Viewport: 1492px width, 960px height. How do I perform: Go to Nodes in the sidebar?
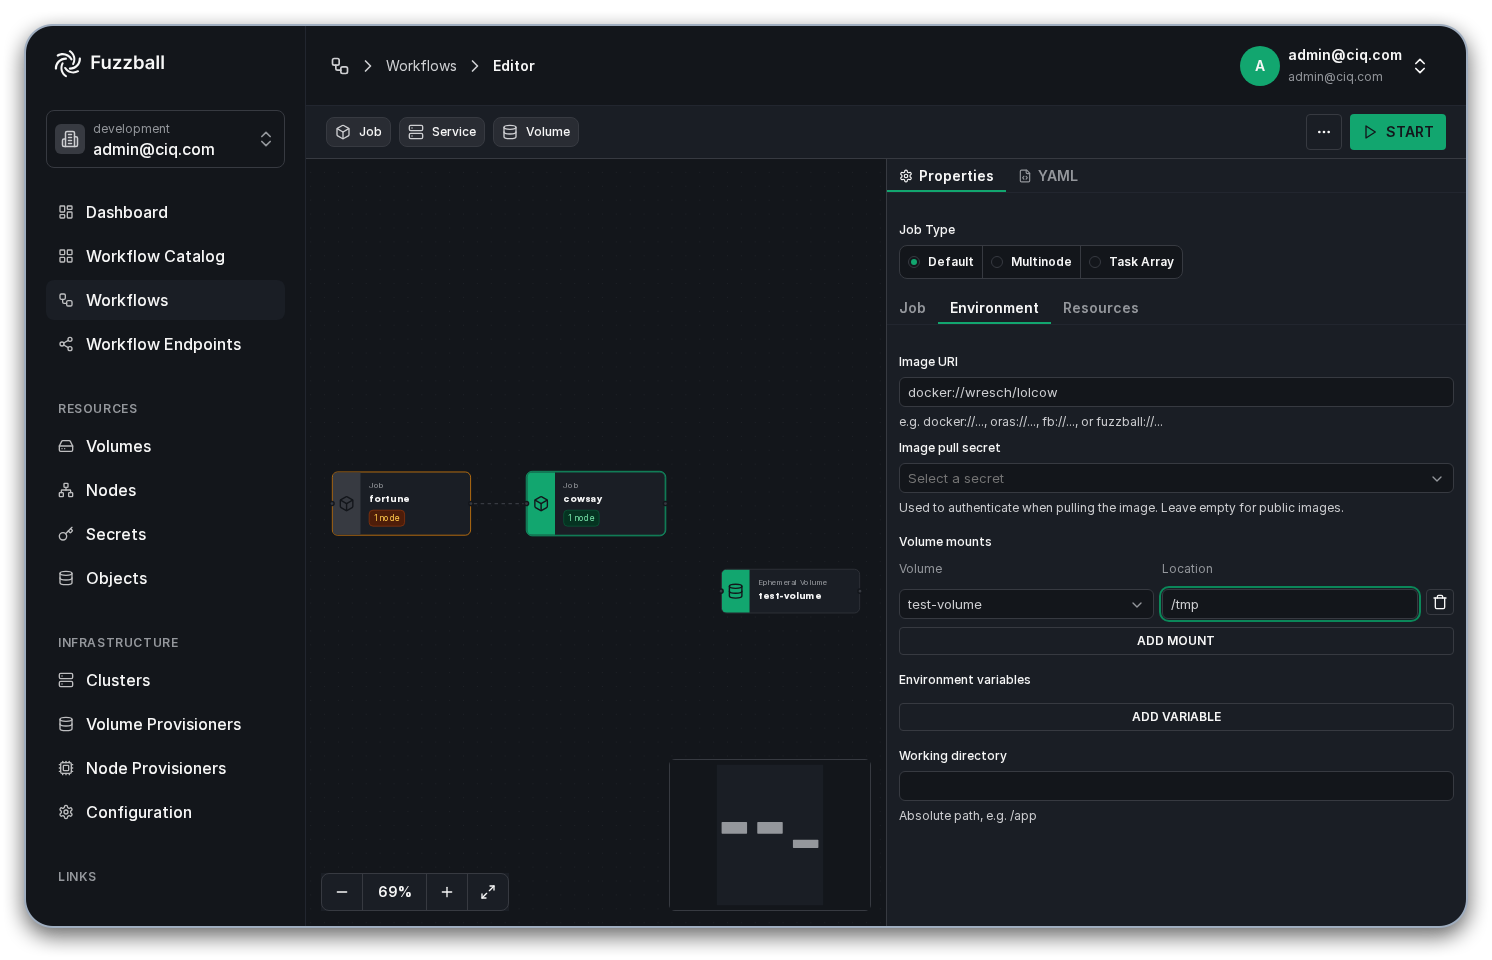(x=165, y=490)
